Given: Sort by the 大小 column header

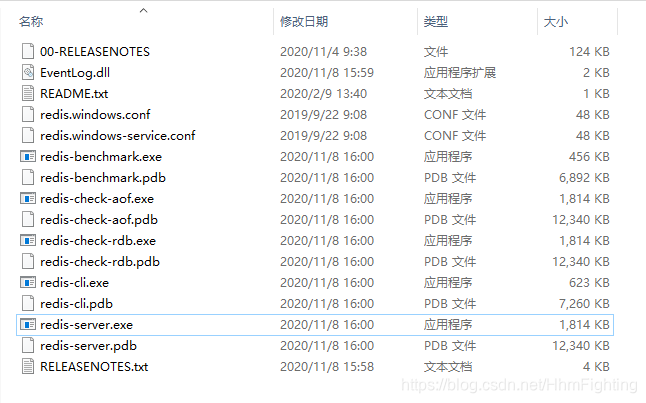Looking at the screenshot, I should point(556,21).
